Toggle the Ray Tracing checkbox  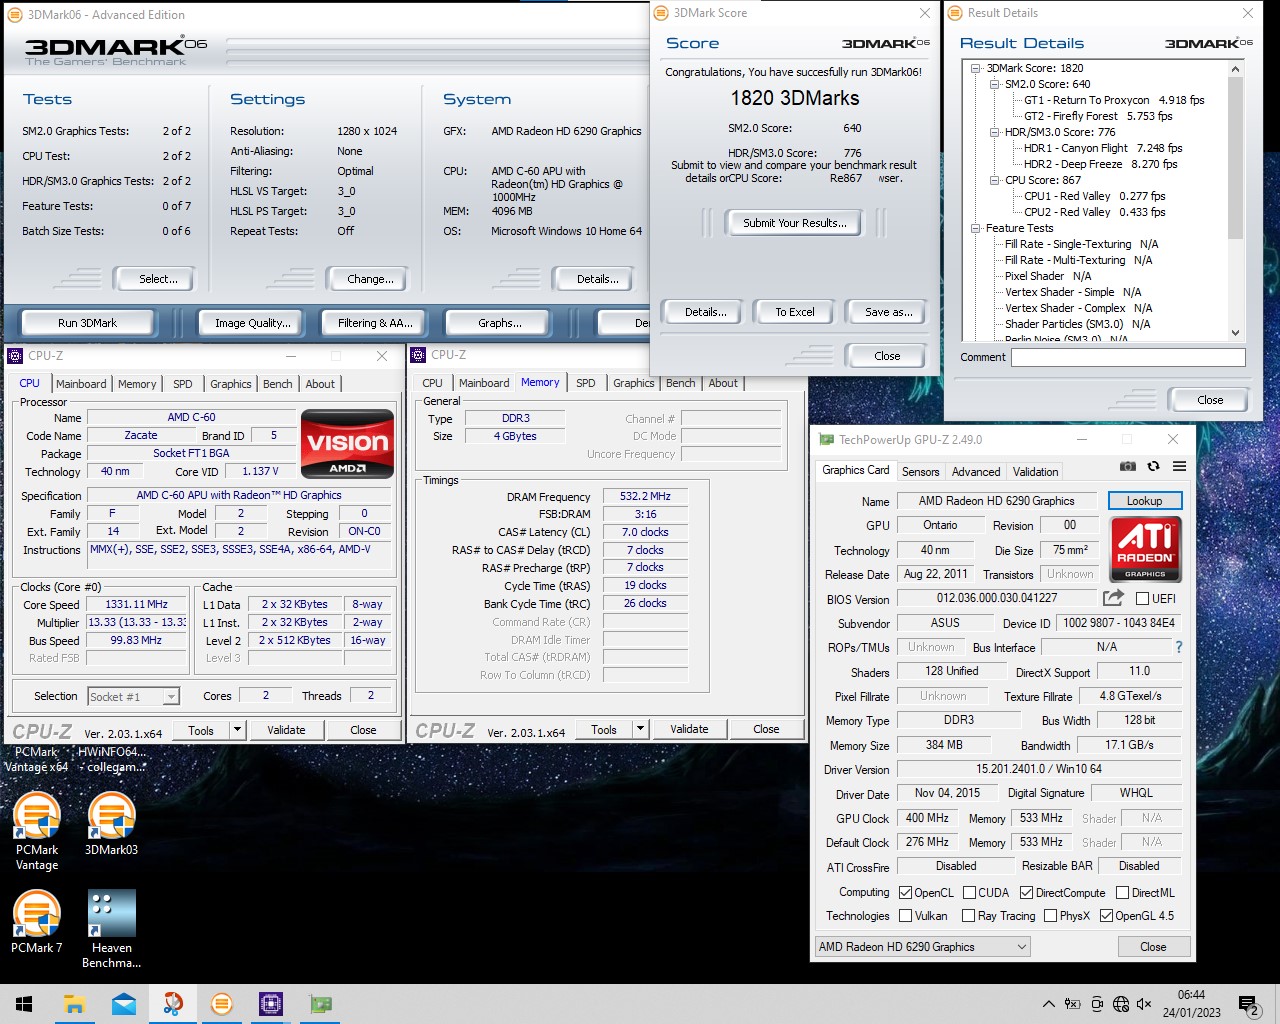tap(968, 915)
